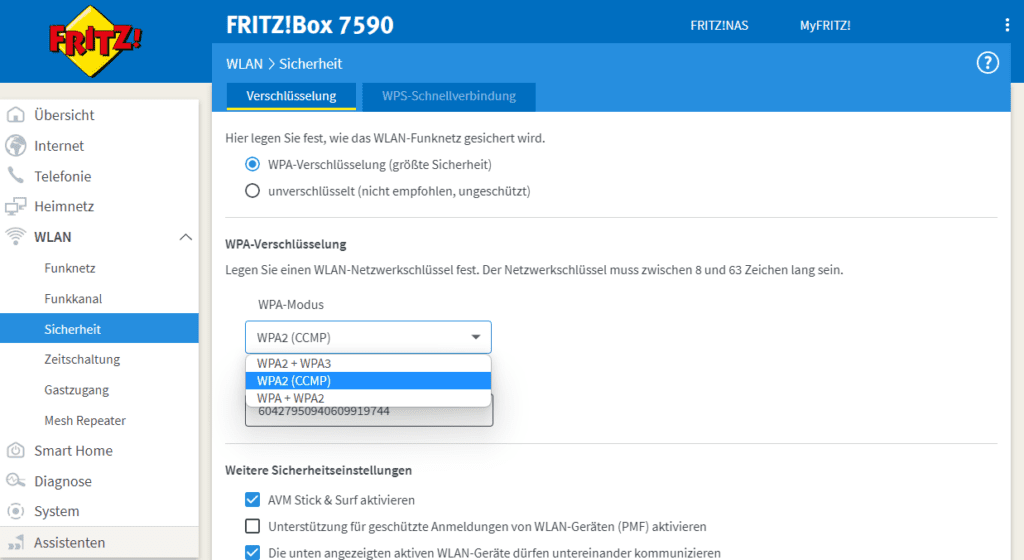This screenshot has height=560, width=1024.
Task: Enable PMF support checkbox
Action: tap(252, 526)
